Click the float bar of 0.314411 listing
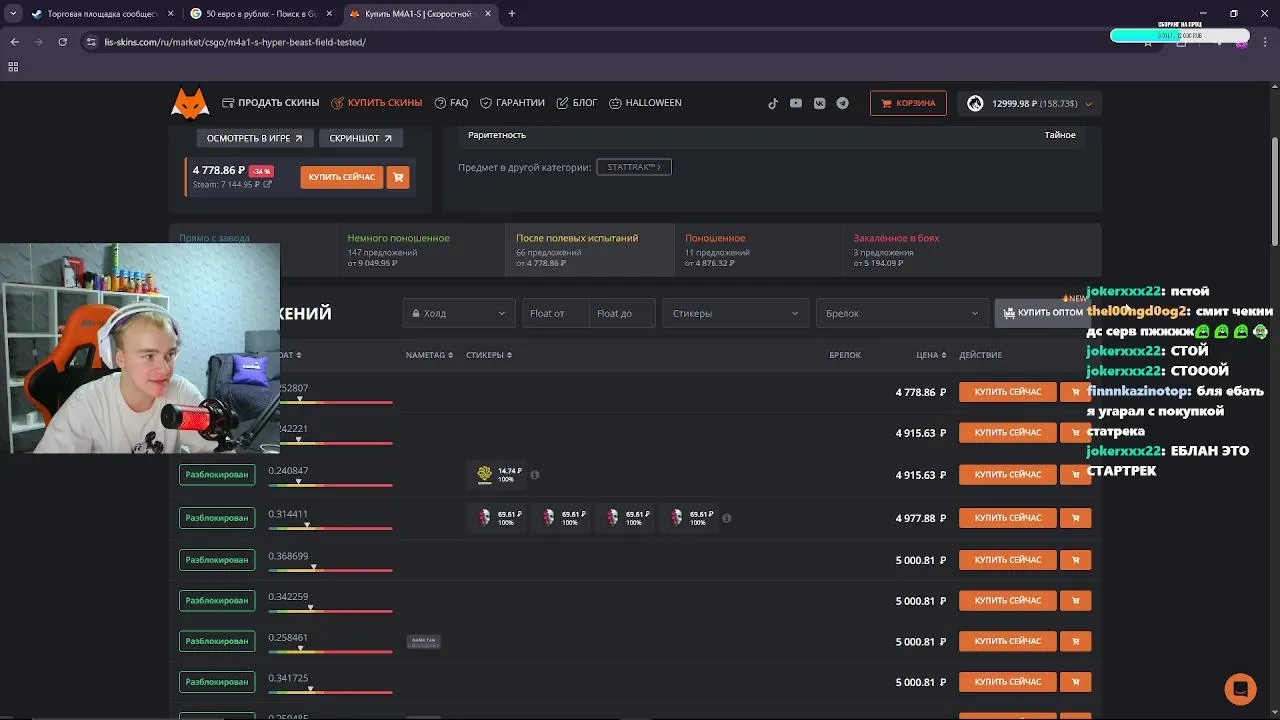The height and width of the screenshot is (720, 1280). (x=330, y=526)
